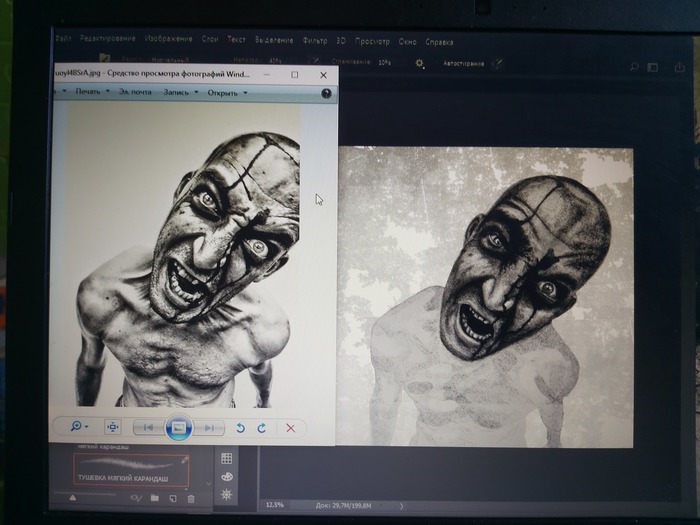Start the slideshow with the center button

pos(177,427)
